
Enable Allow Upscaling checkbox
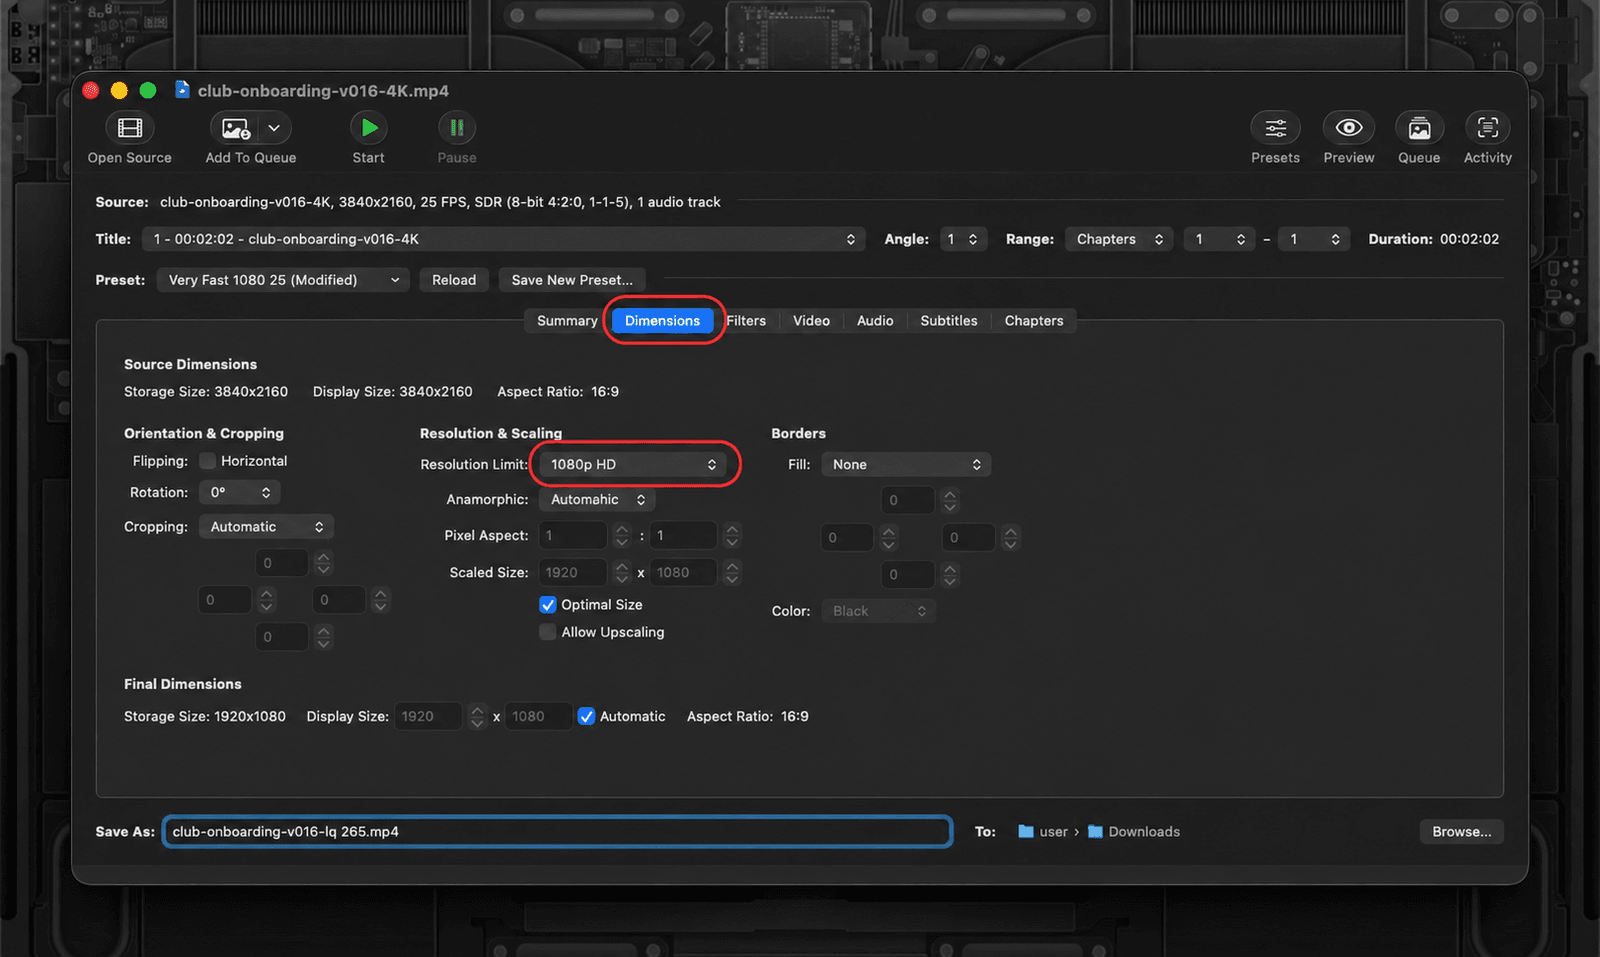tap(548, 632)
